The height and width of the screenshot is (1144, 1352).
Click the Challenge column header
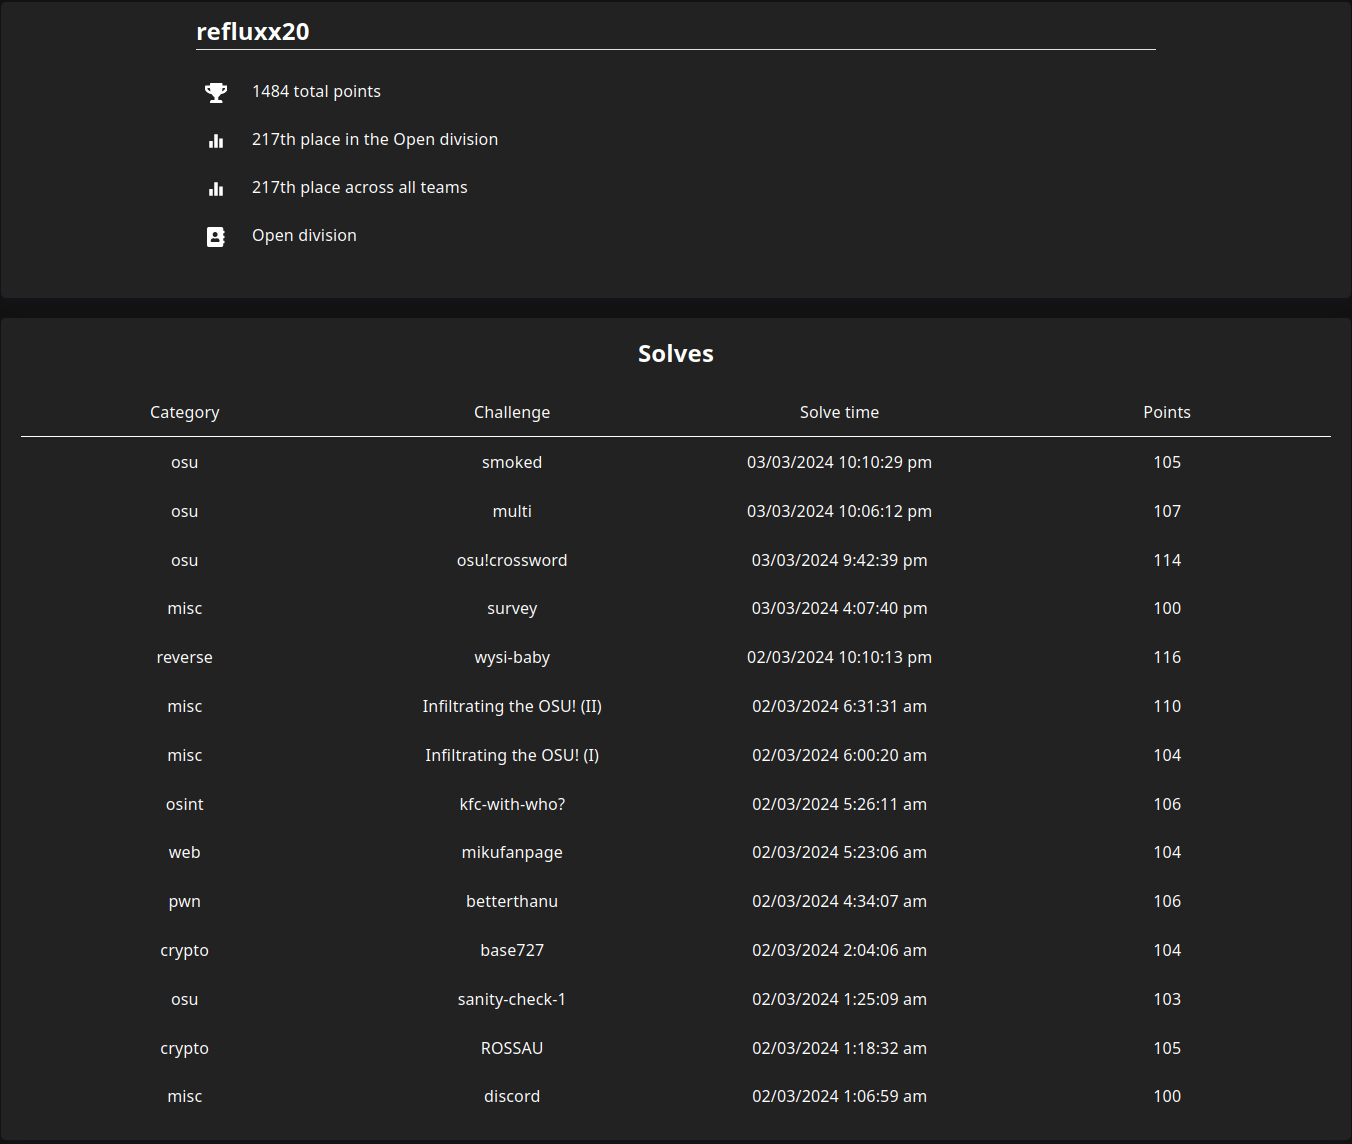coord(512,412)
